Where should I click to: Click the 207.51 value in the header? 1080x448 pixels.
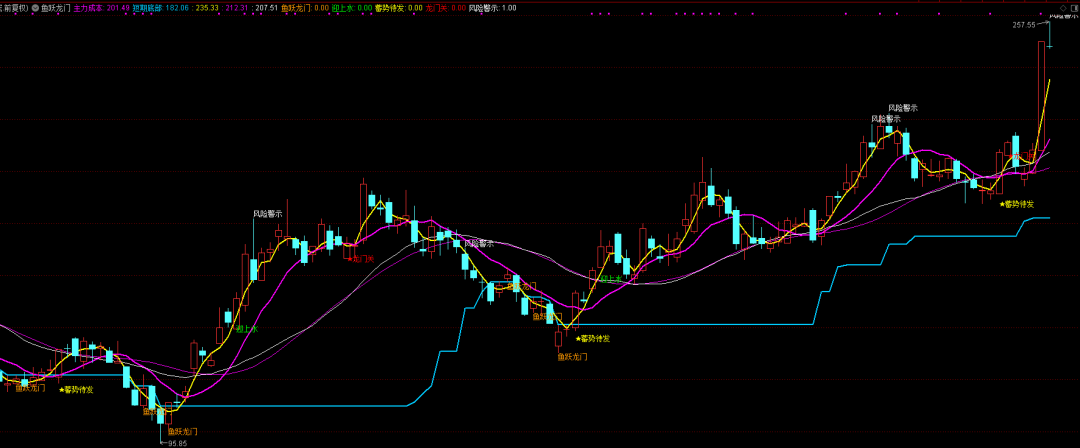tap(266, 7)
